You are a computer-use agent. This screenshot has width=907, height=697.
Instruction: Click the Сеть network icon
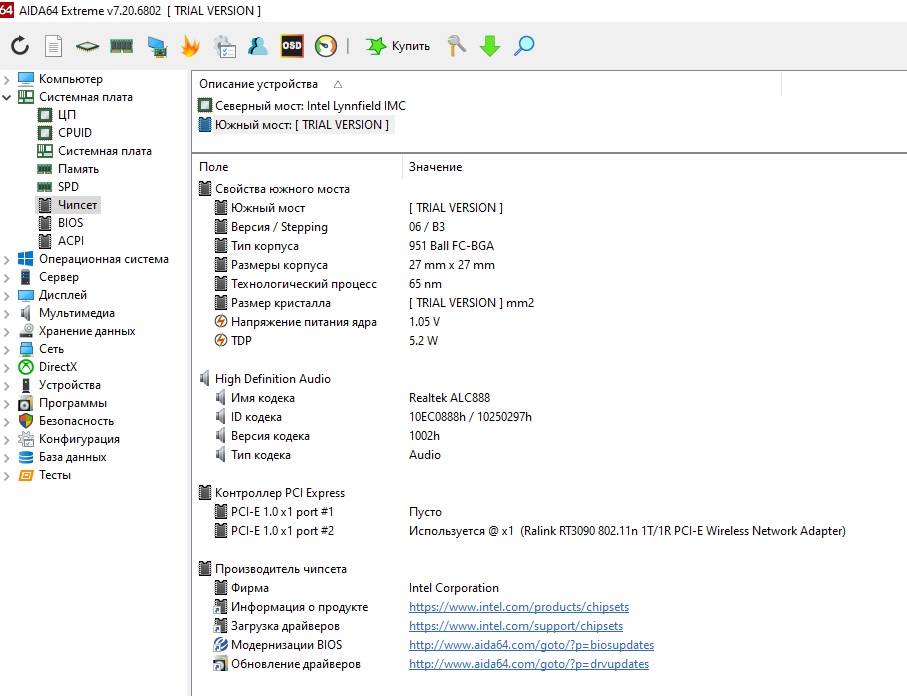coord(26,349)
